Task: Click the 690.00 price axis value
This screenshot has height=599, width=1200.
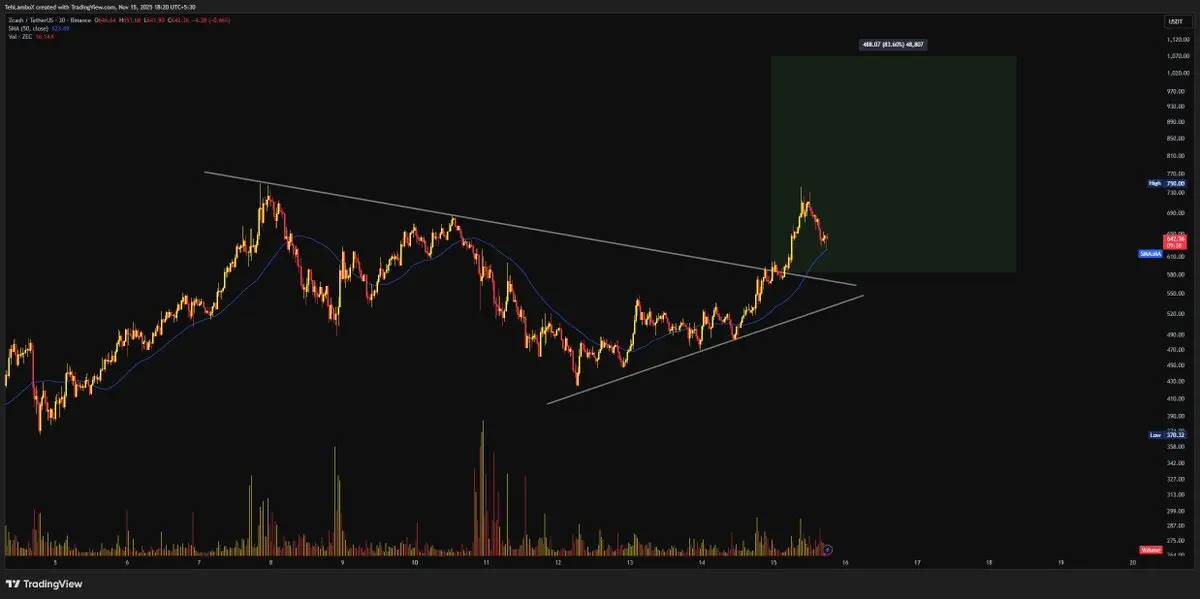Action: (1175, 213)
